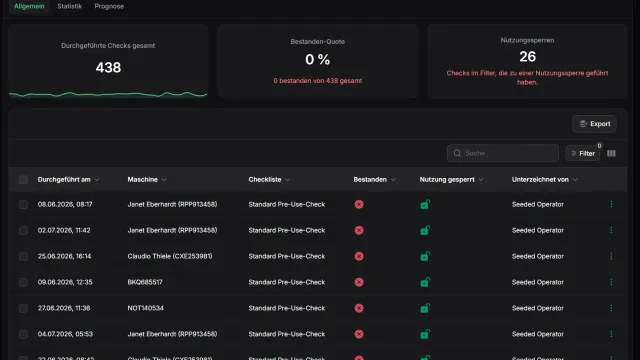Click the Nutzungssperren card showing 26

click(527, 61)
